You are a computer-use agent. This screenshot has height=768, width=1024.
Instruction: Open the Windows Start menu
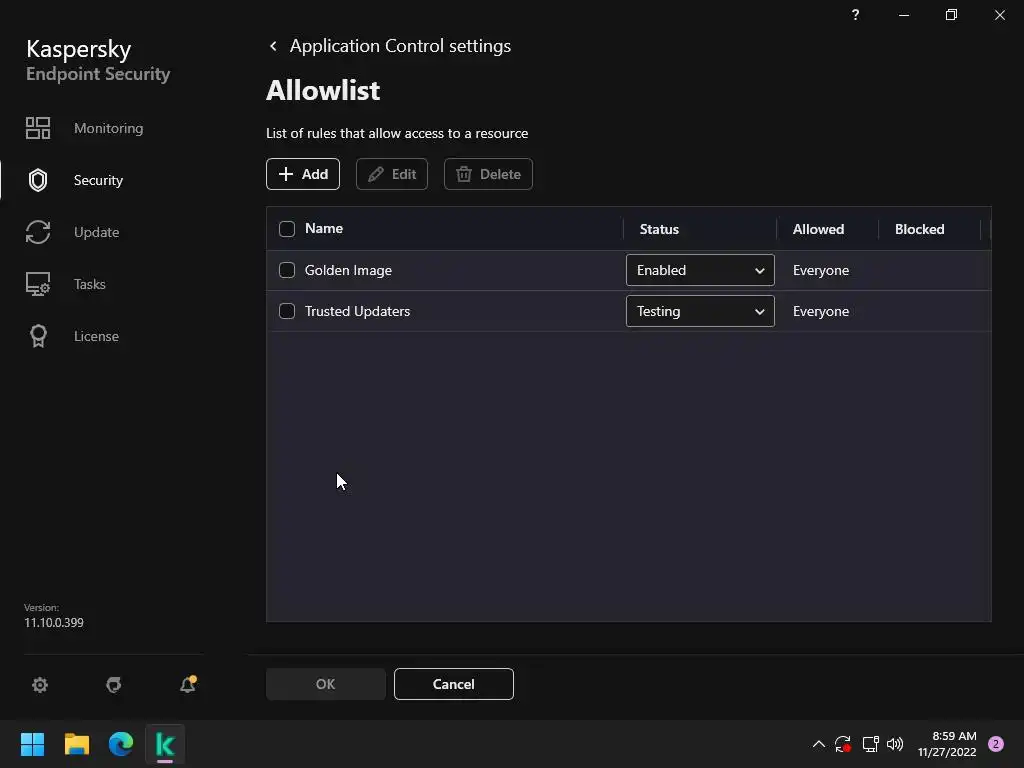point(32,744)
